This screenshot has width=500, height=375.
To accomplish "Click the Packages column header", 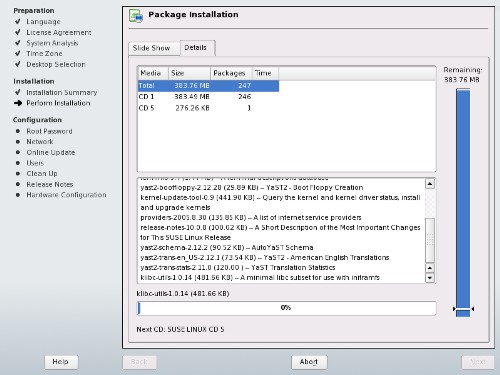I will click(x=231, y=73).
